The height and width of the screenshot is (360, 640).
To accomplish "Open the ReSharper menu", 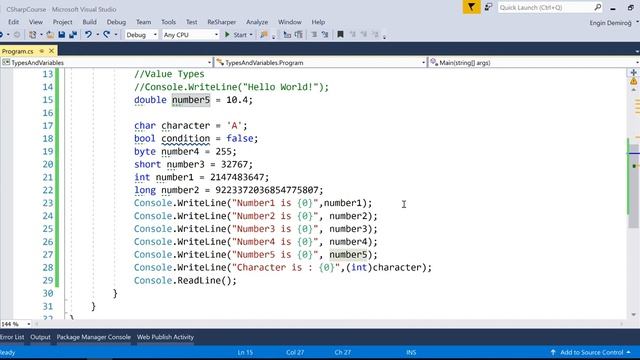I will [x=222, y=22].
